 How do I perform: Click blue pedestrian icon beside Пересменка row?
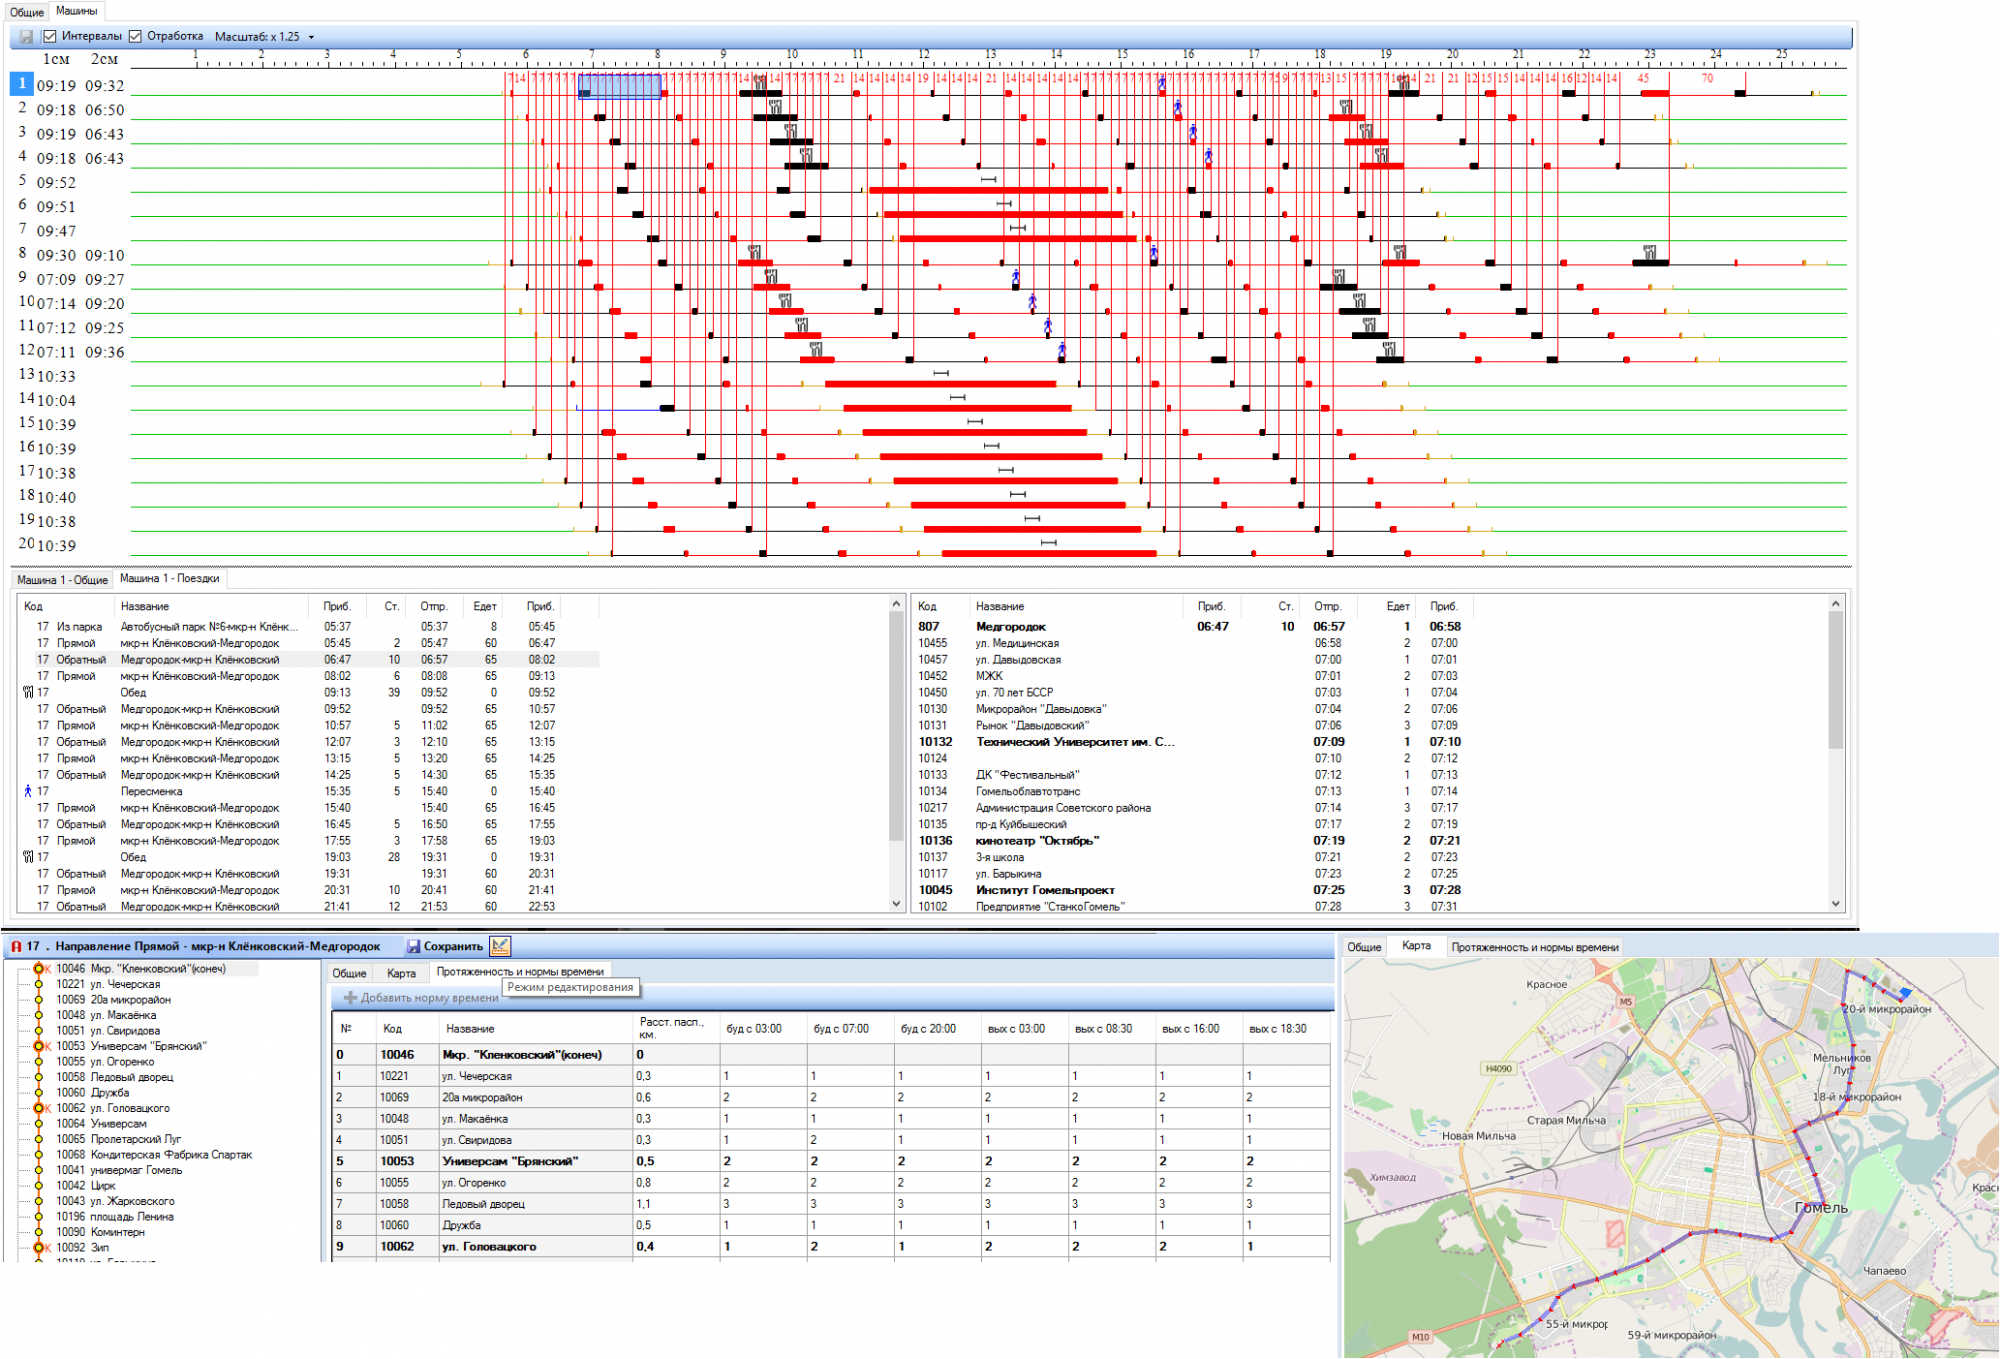[28, 791]
